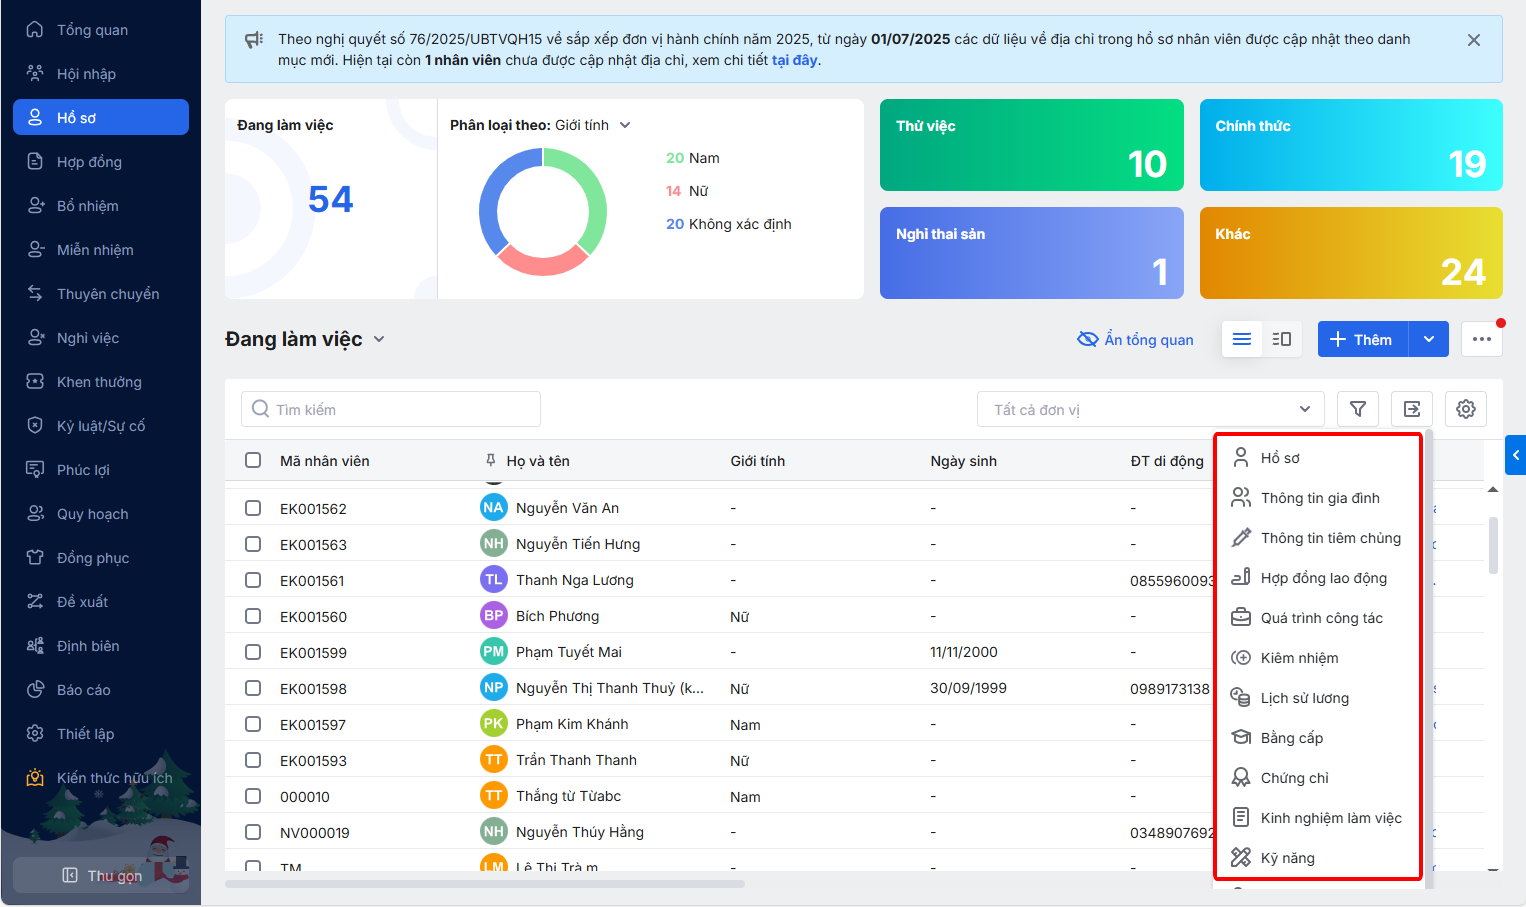
Task: Click the export data icon button
Action: tap(1411, 409)
